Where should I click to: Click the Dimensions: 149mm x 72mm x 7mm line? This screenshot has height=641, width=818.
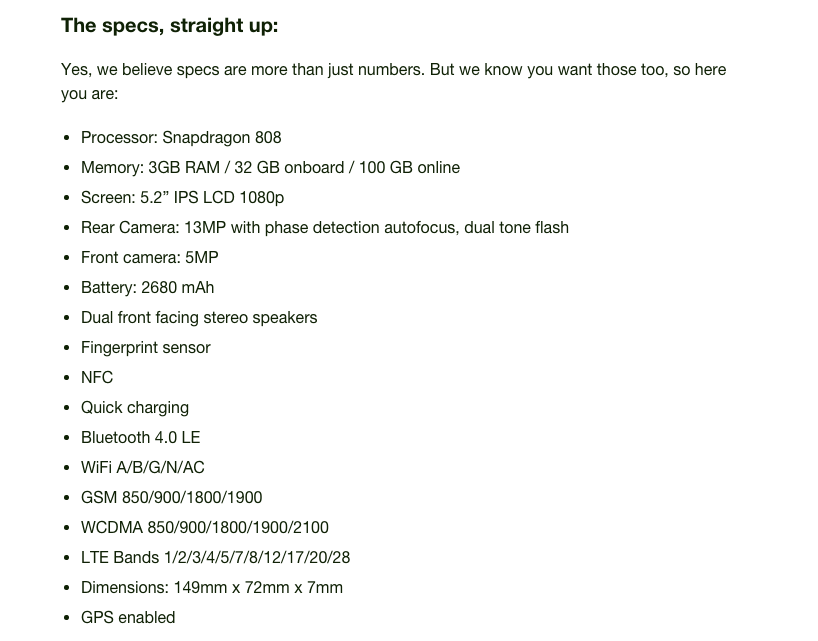tap(211, 588)
